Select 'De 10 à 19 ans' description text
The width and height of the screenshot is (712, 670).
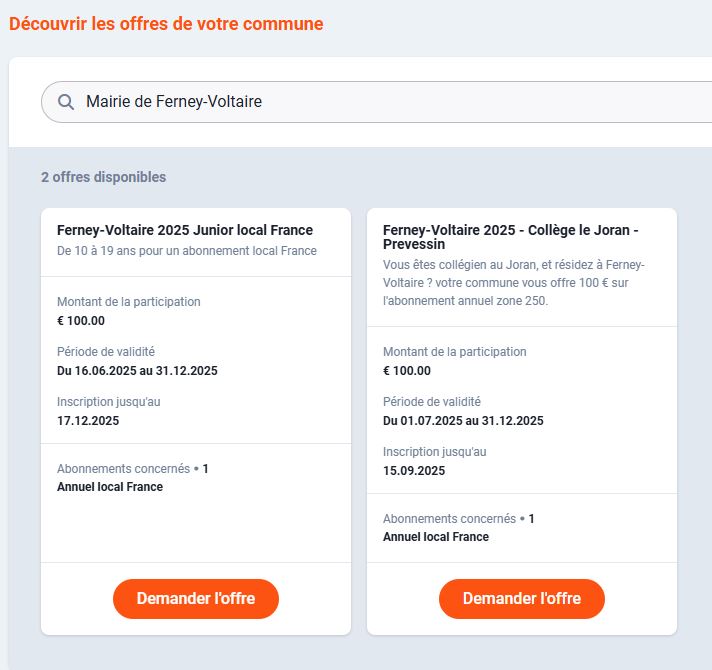(x=187, y=251)
